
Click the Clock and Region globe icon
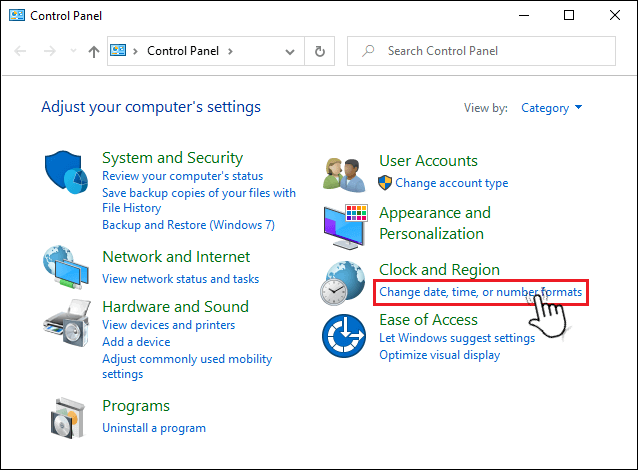tap(344, 284)
